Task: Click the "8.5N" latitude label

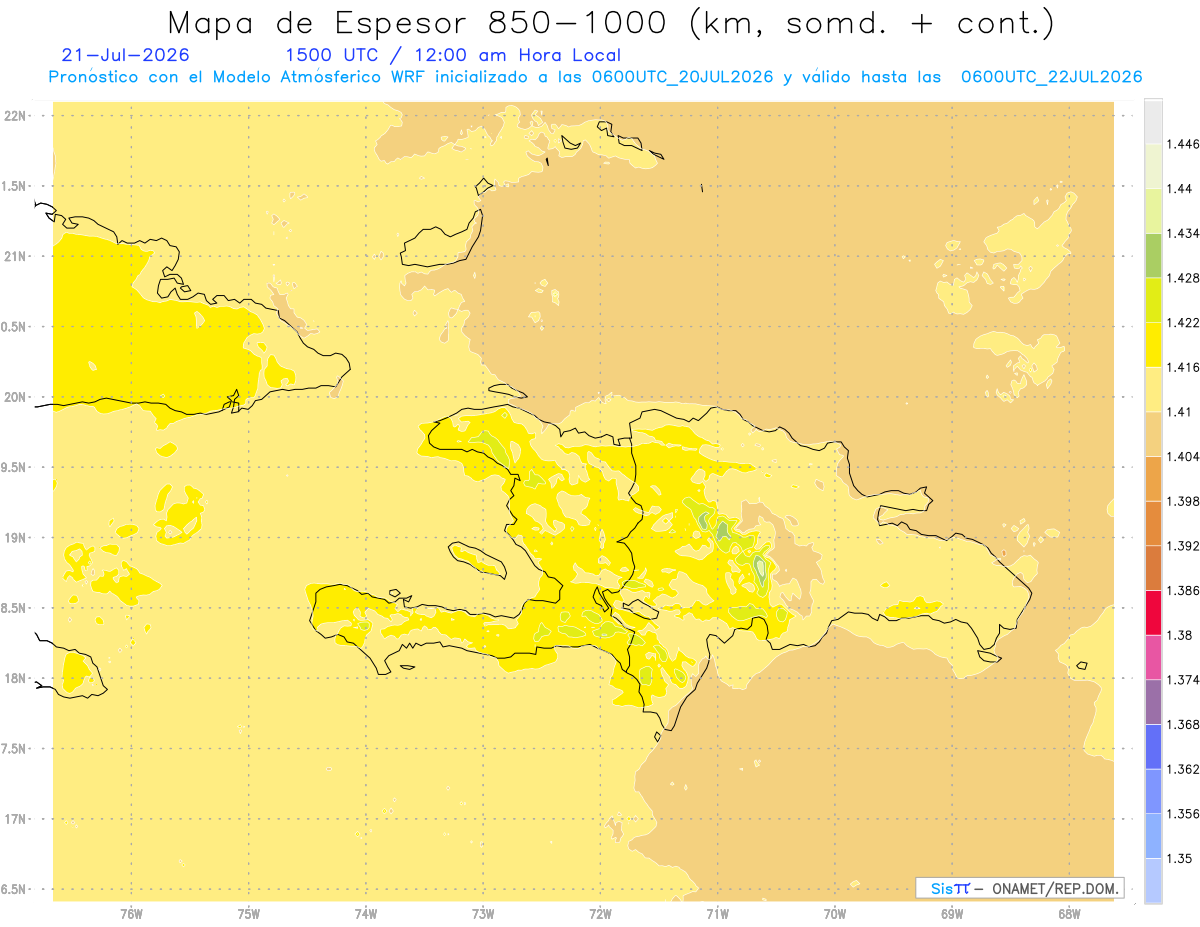Action: [14, 609]
